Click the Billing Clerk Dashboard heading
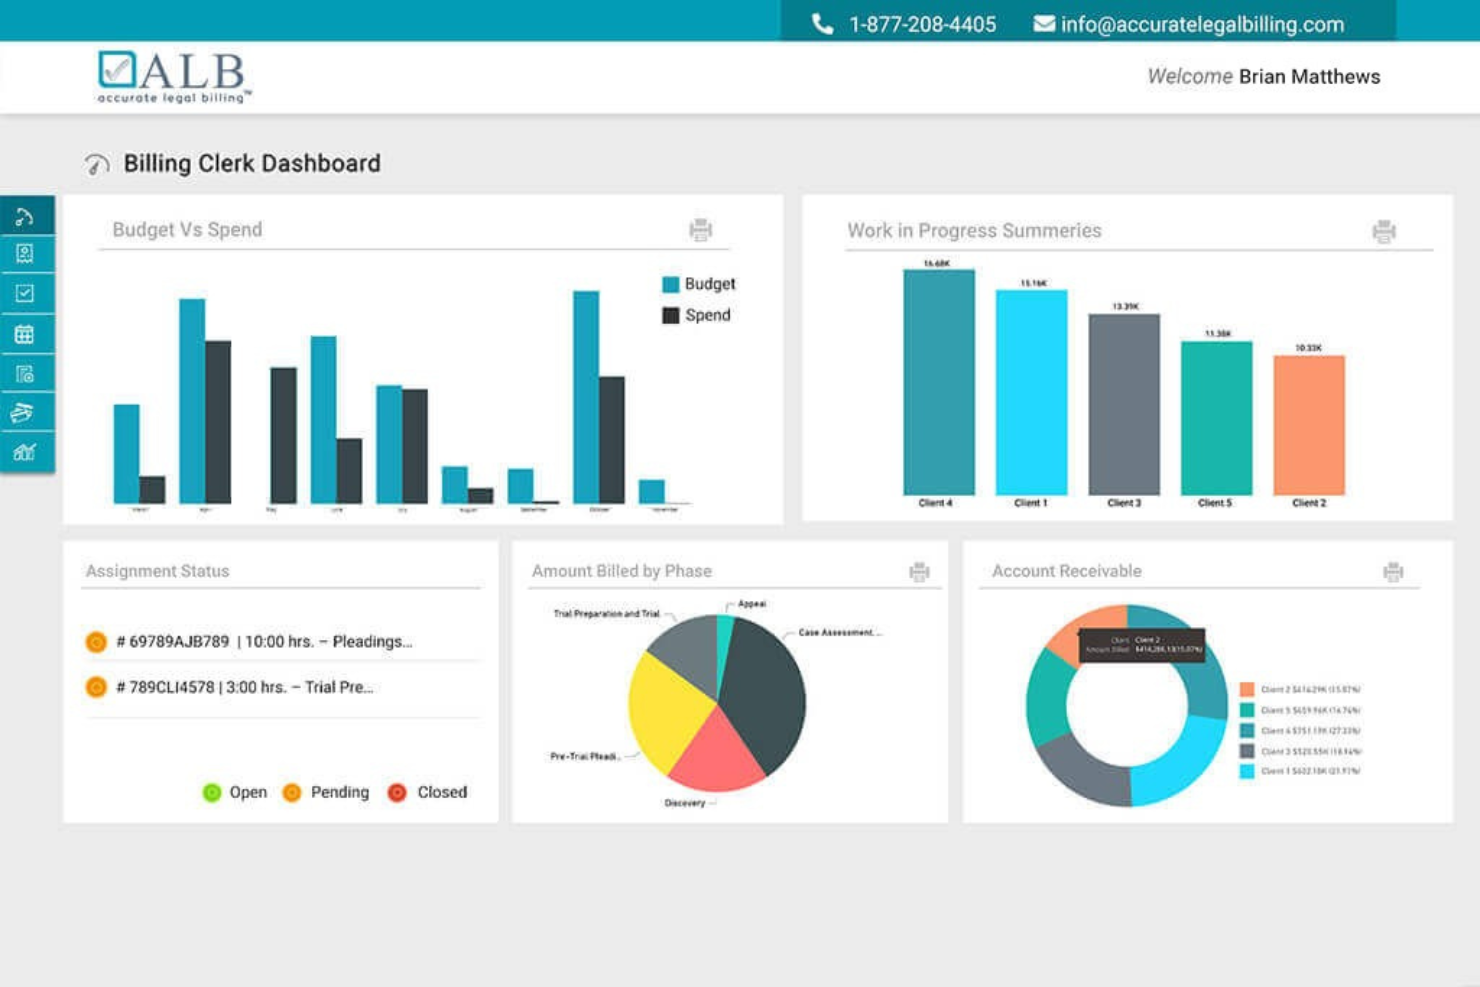1480x987 pixels. 252,164
